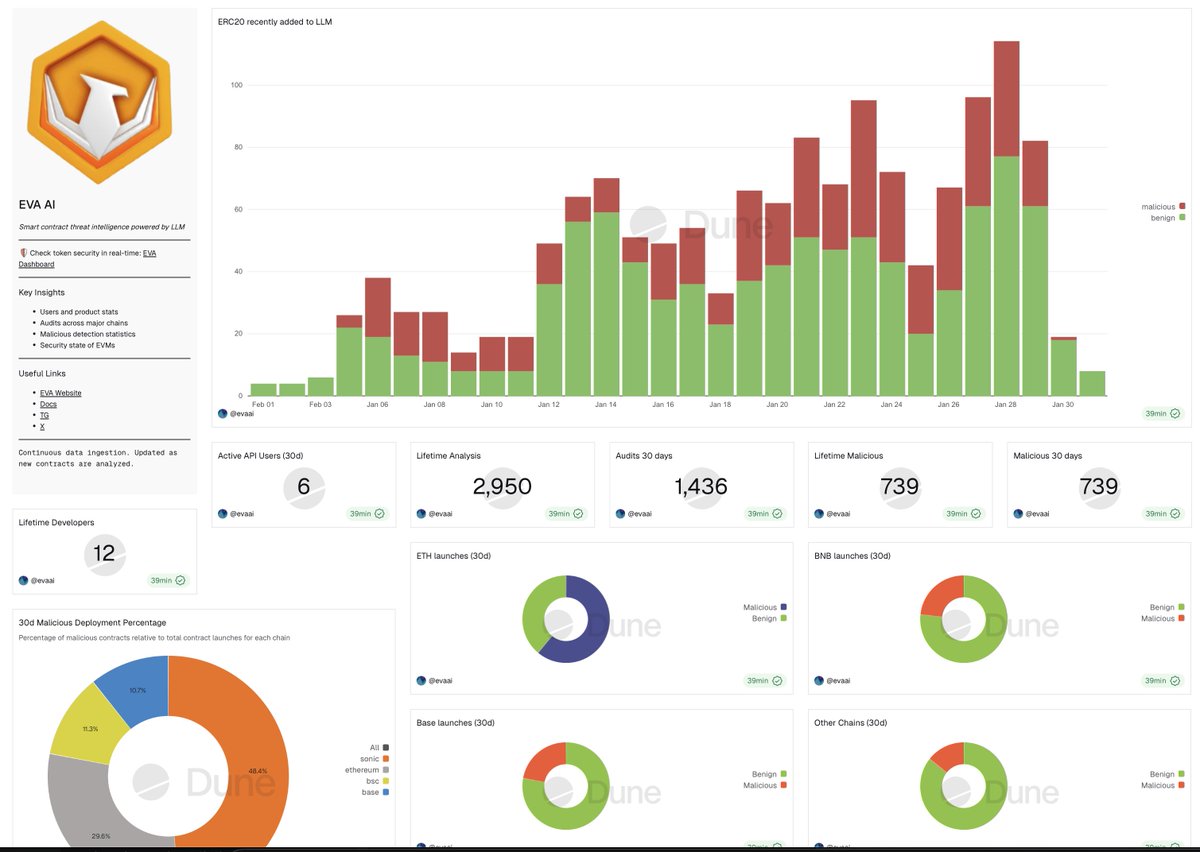Open @evaai author on Active API Users card
The image size is (1200, 852).
tap(235, 513)
